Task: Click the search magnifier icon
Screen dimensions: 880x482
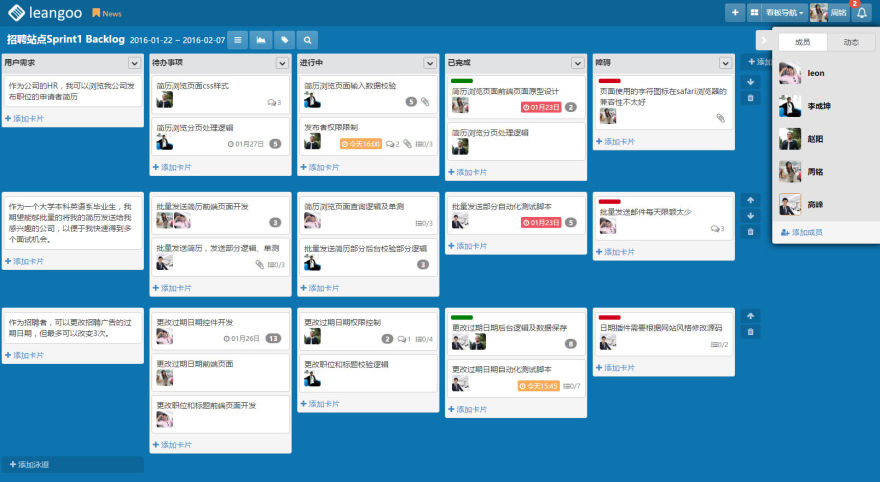Action: [x=308, y=40]
